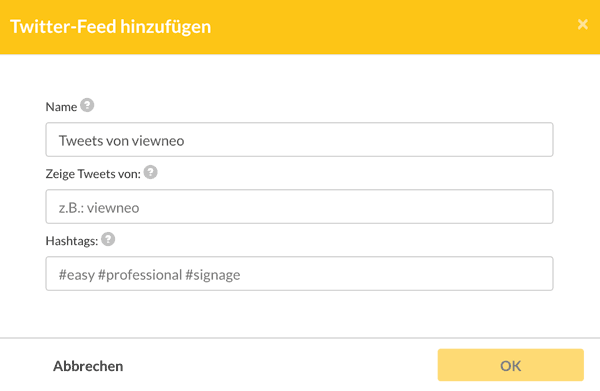Click the Hashtags help question mark
The image size is (600, 391).
(x=108, y=239)
